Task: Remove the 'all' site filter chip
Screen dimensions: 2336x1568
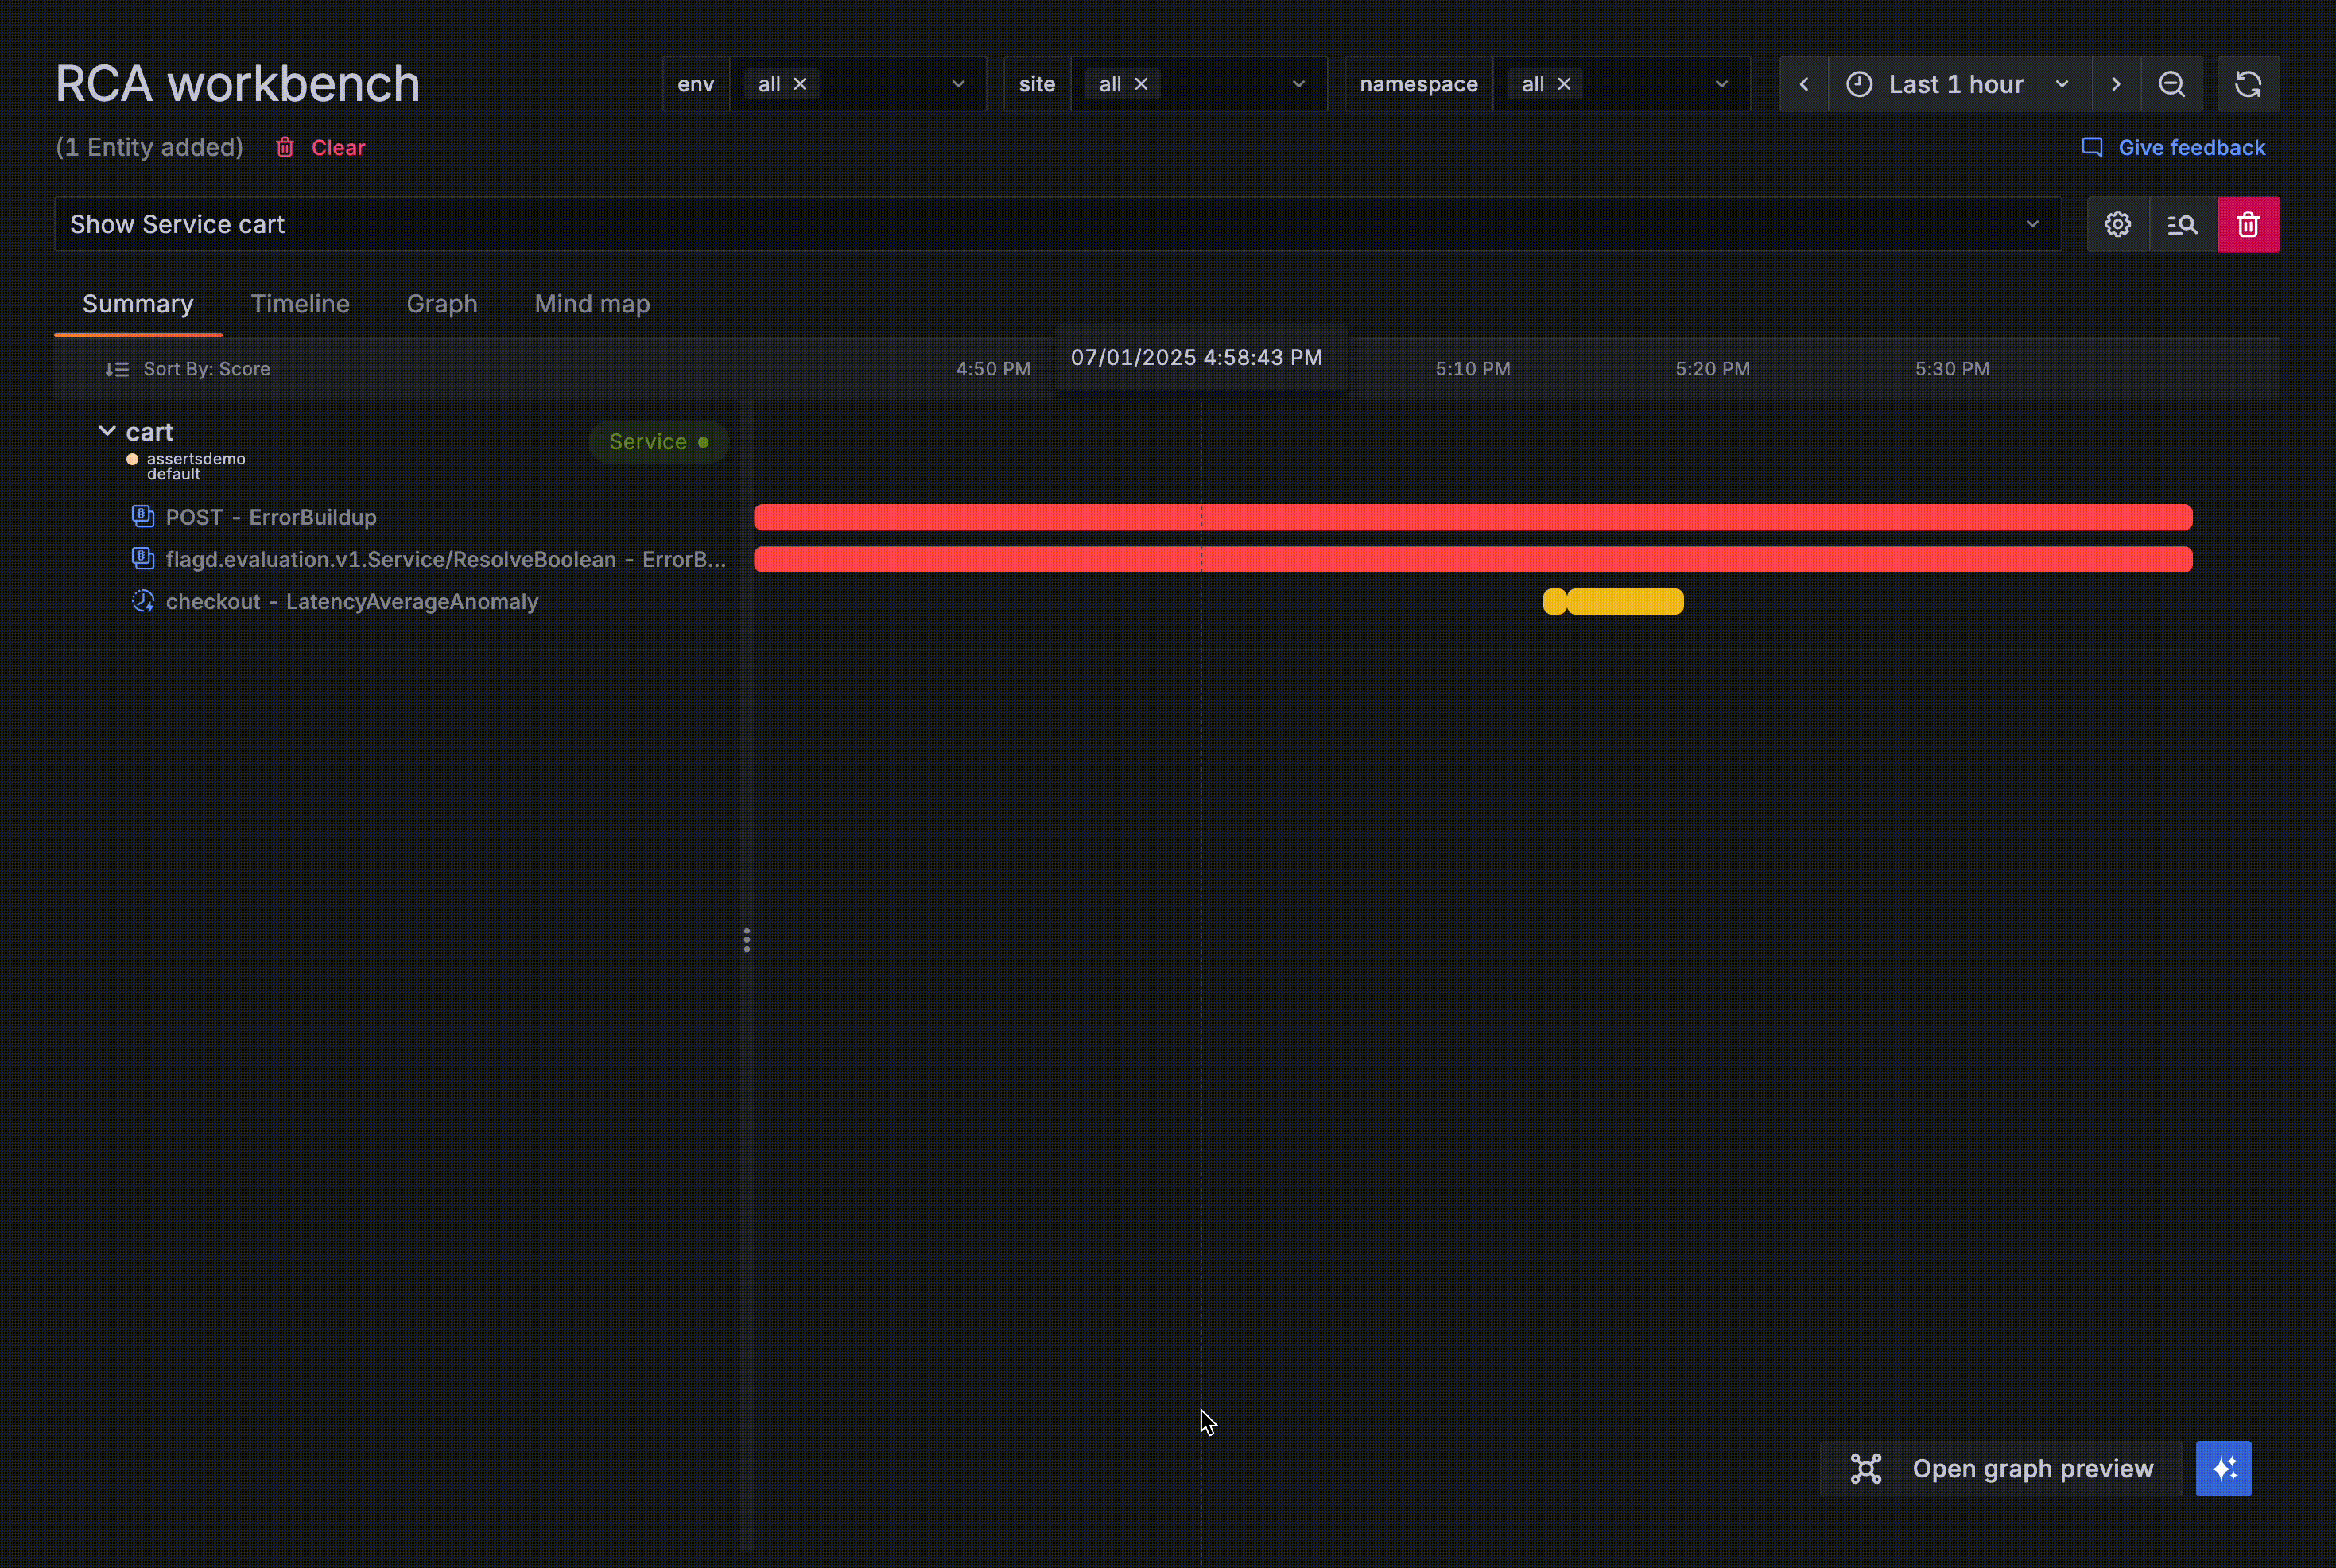Action: click(x=1141, y=84)
